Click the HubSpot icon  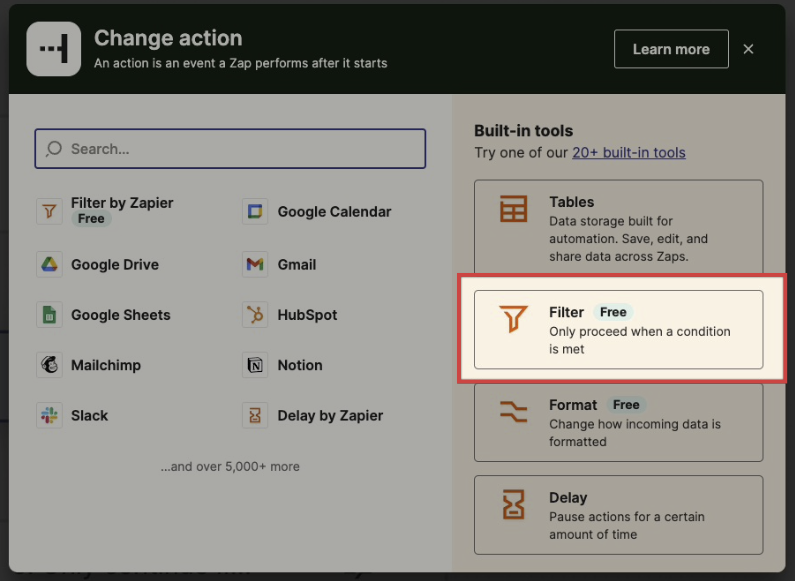pyautogui.click(x=255, y=315)
